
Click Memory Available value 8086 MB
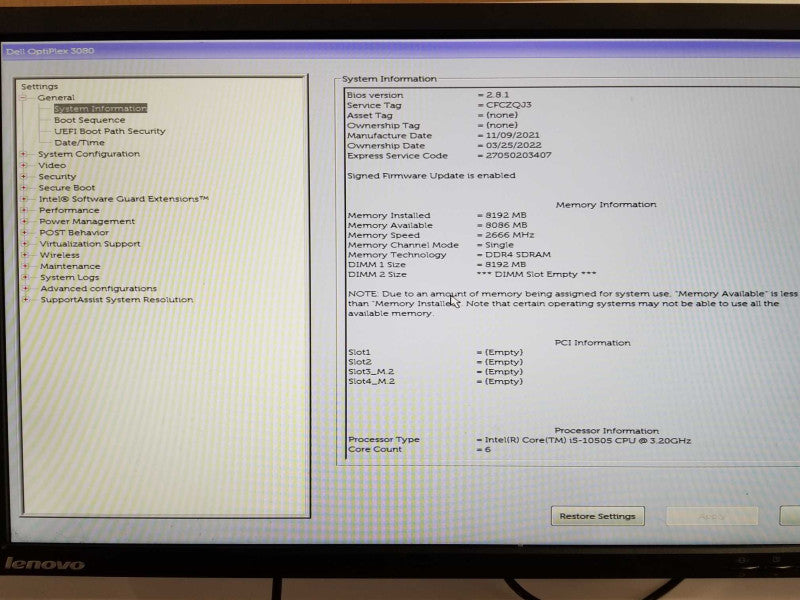(506, 225)
